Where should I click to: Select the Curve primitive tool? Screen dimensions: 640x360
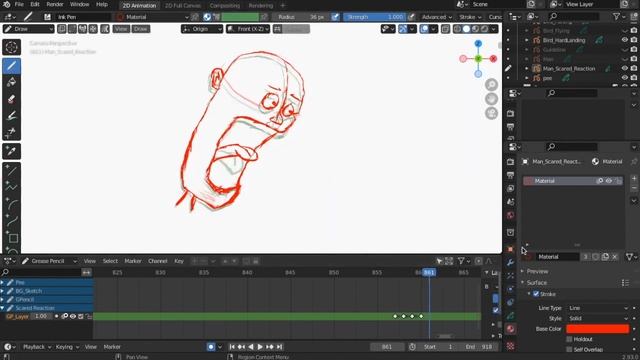pos(11,221)
